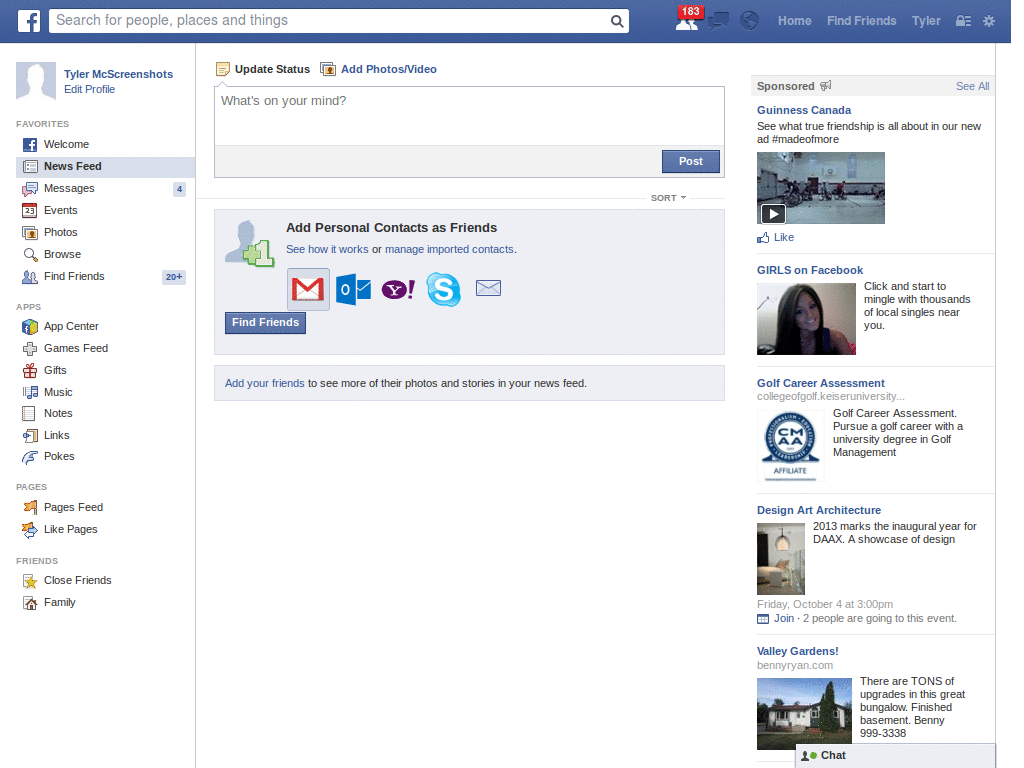The image size is (1024, 768).
Task: Click the Close Friends star icon
Action: pyautogui.click(x=30, y=581)
